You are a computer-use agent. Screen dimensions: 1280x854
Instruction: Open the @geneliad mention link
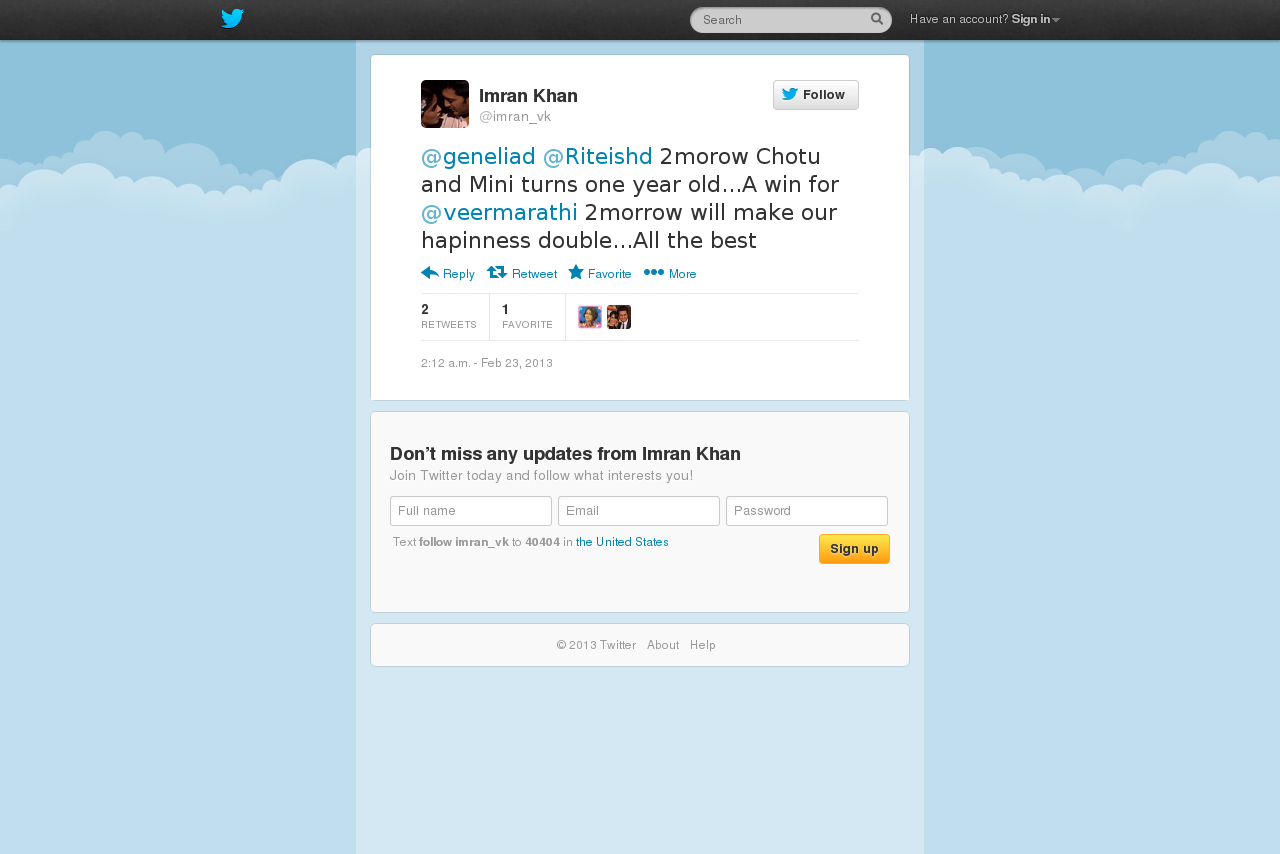point(478,157)
